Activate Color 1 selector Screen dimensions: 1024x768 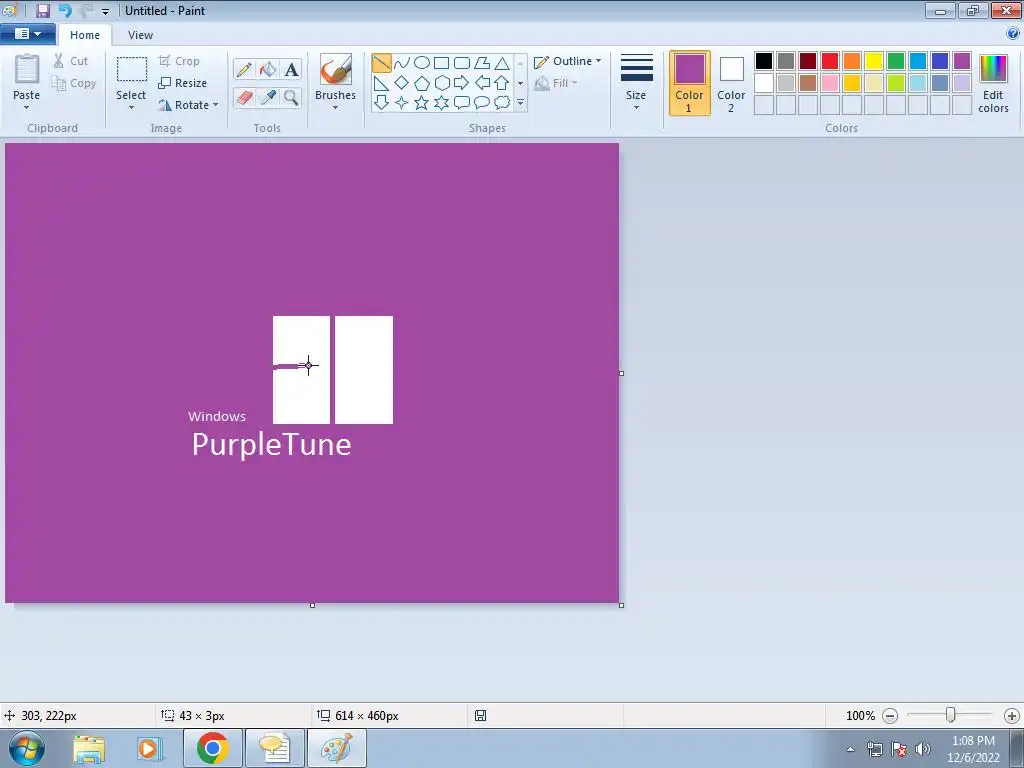pyautogui.click(x=690, y=83)
